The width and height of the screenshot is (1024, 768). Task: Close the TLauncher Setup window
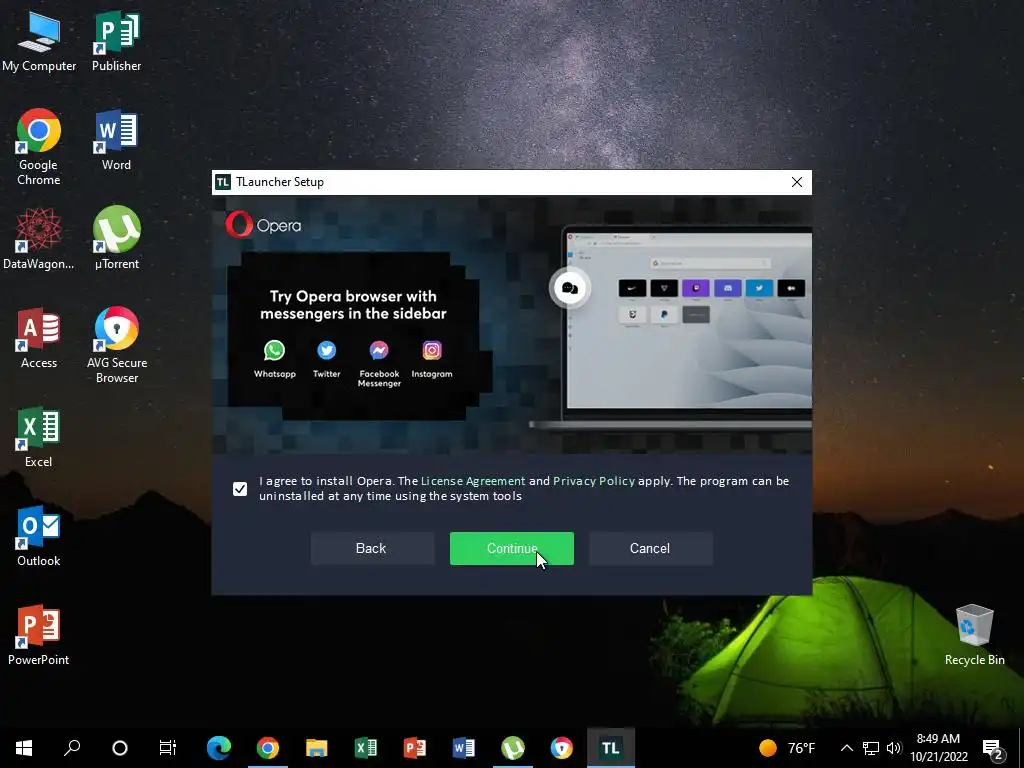(x=797, y=182)
